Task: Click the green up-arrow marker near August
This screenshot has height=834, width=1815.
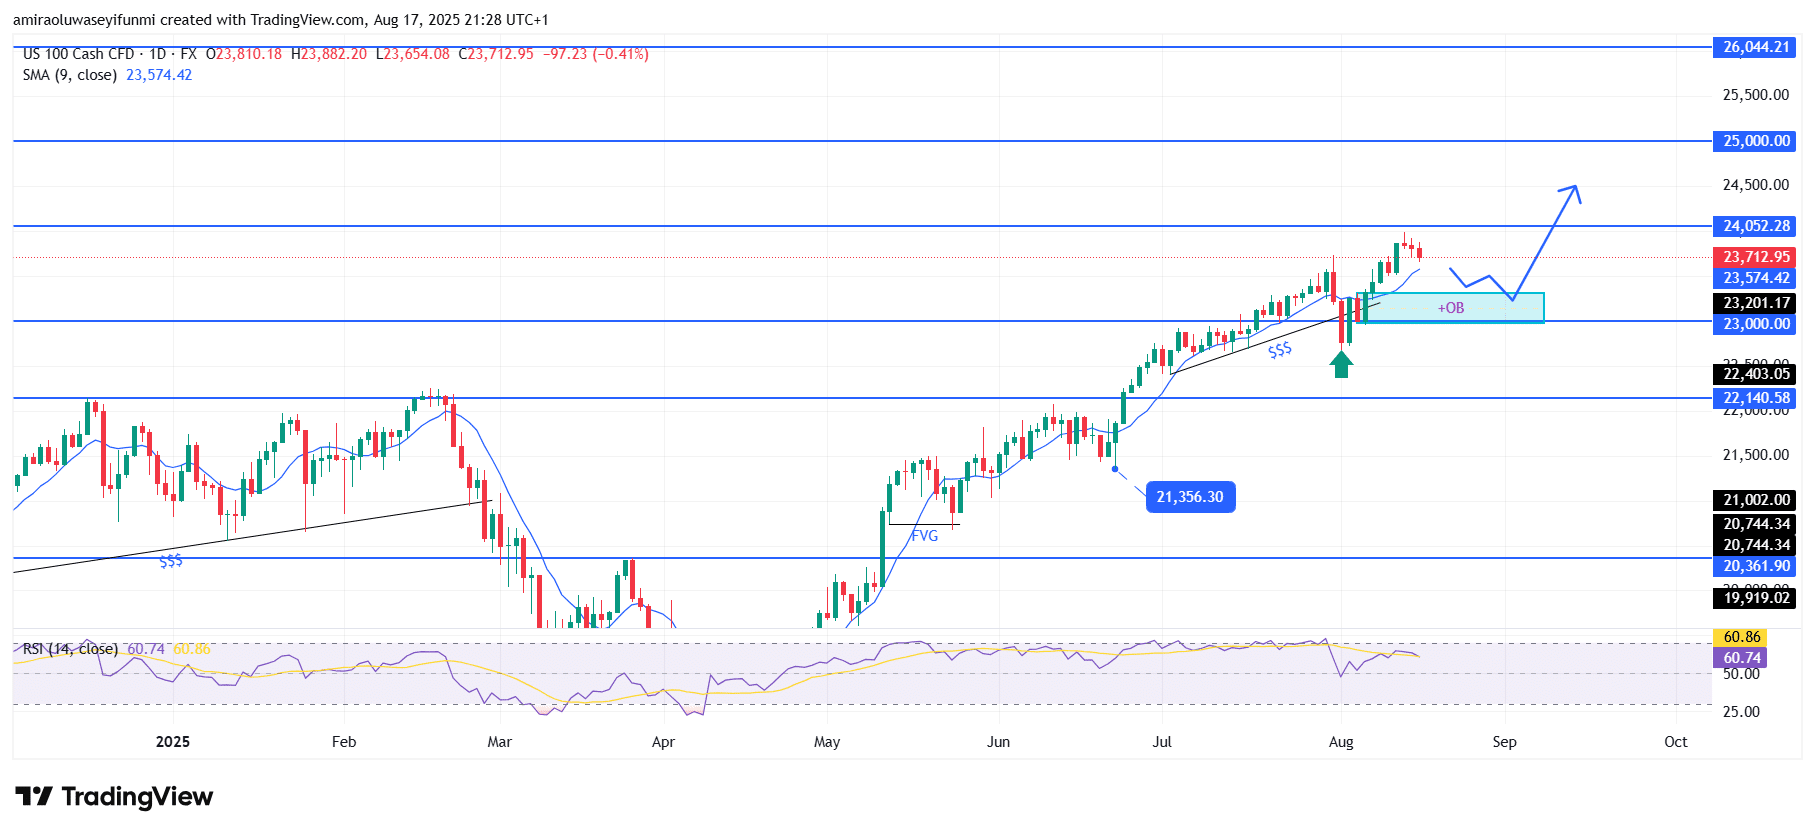Action: pos(1341,364)
